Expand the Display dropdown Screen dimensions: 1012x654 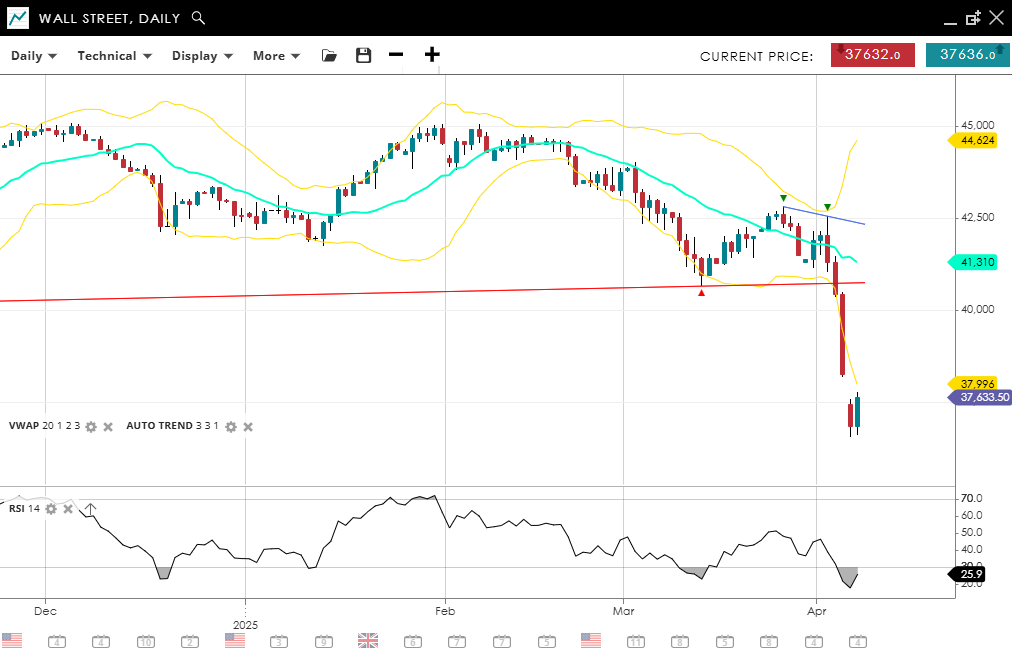(x=202, y=56)
